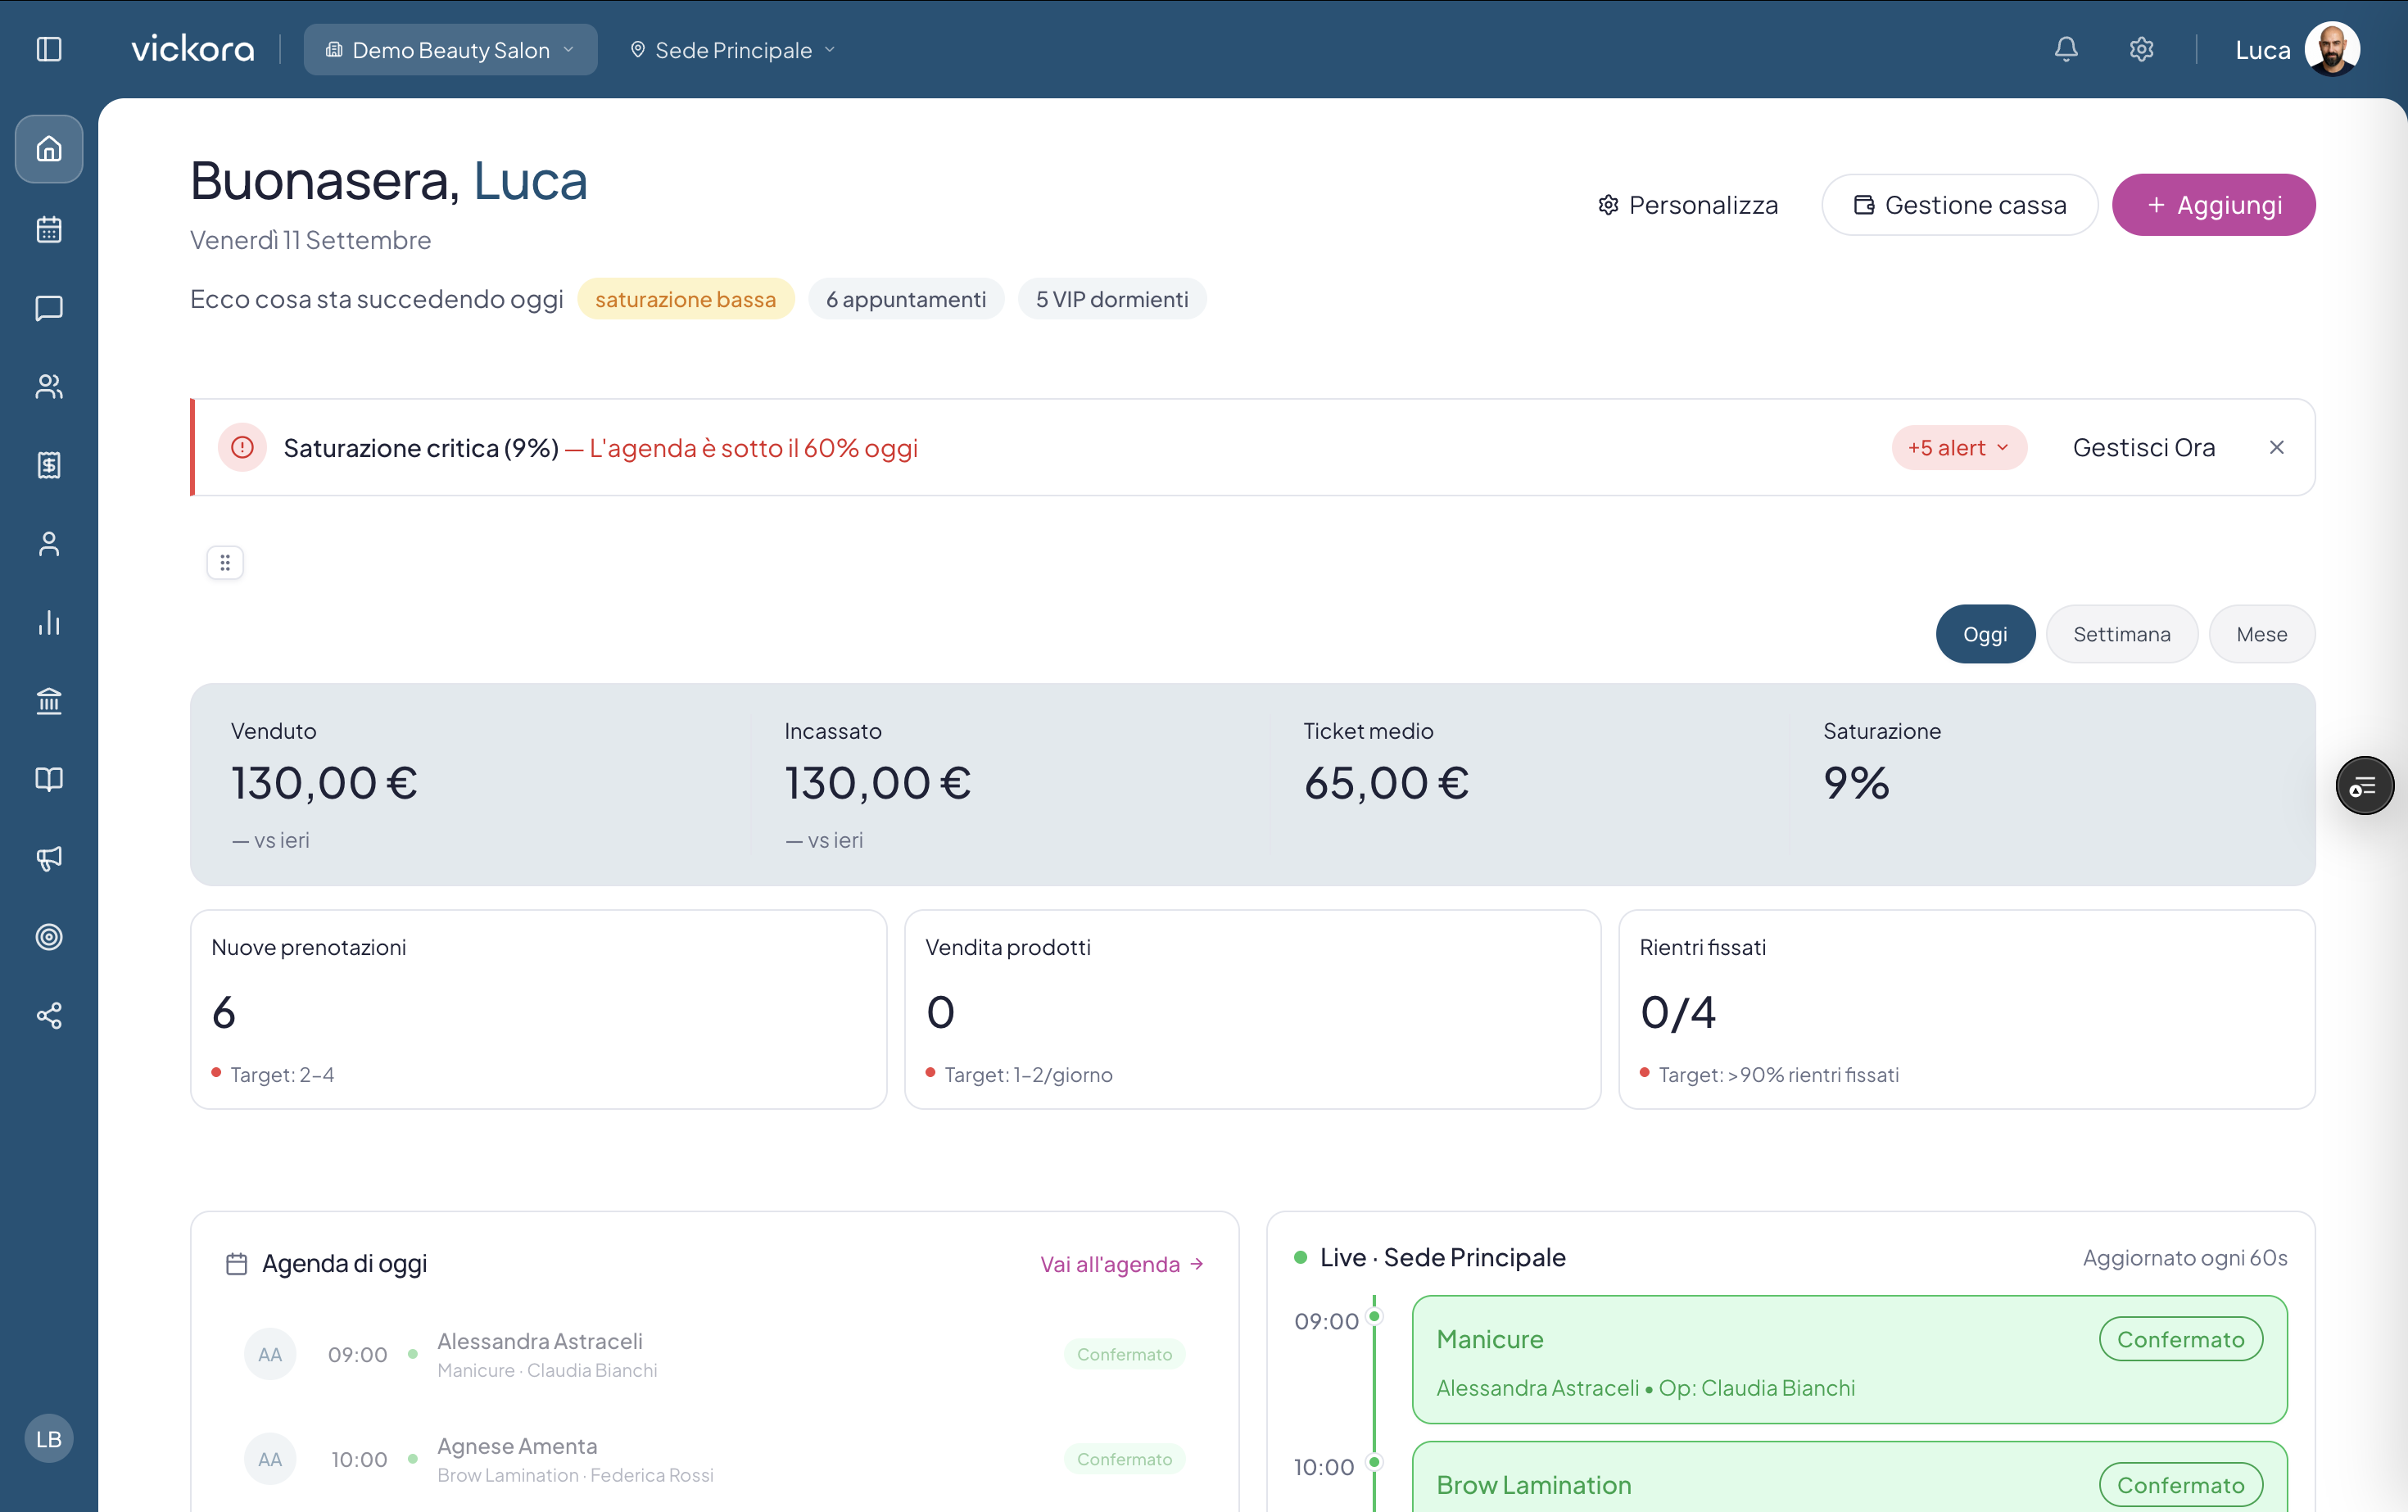Select the Oggi period tab

coord(1985,634)
